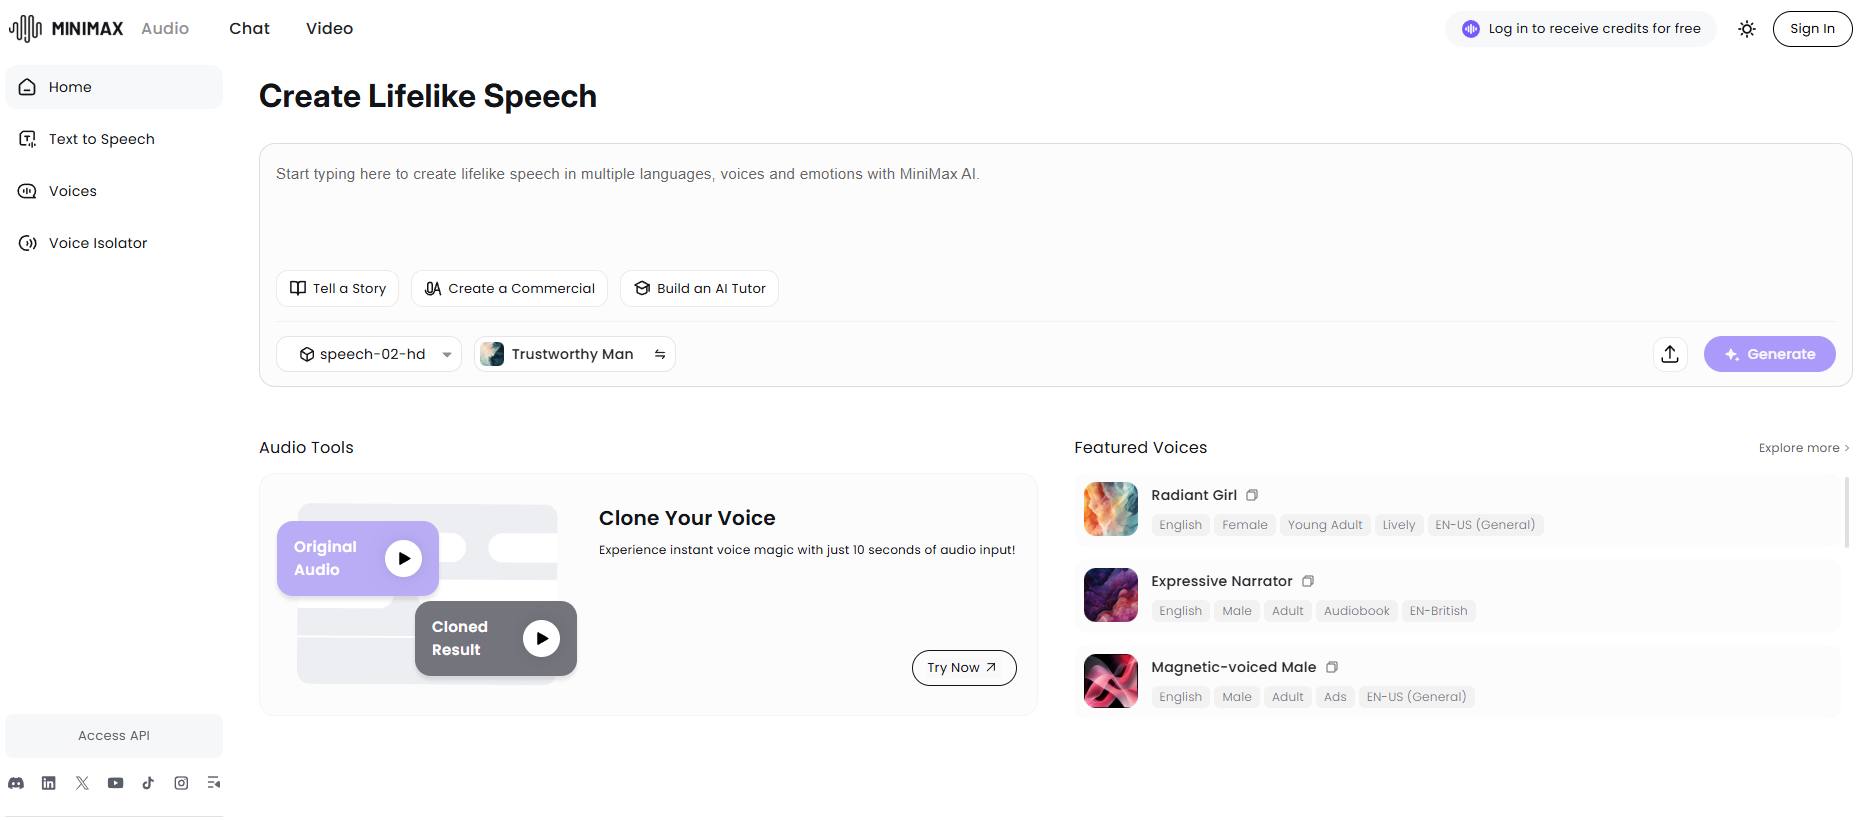Click the upload file icon
1859x821 pixels.
1670,354
